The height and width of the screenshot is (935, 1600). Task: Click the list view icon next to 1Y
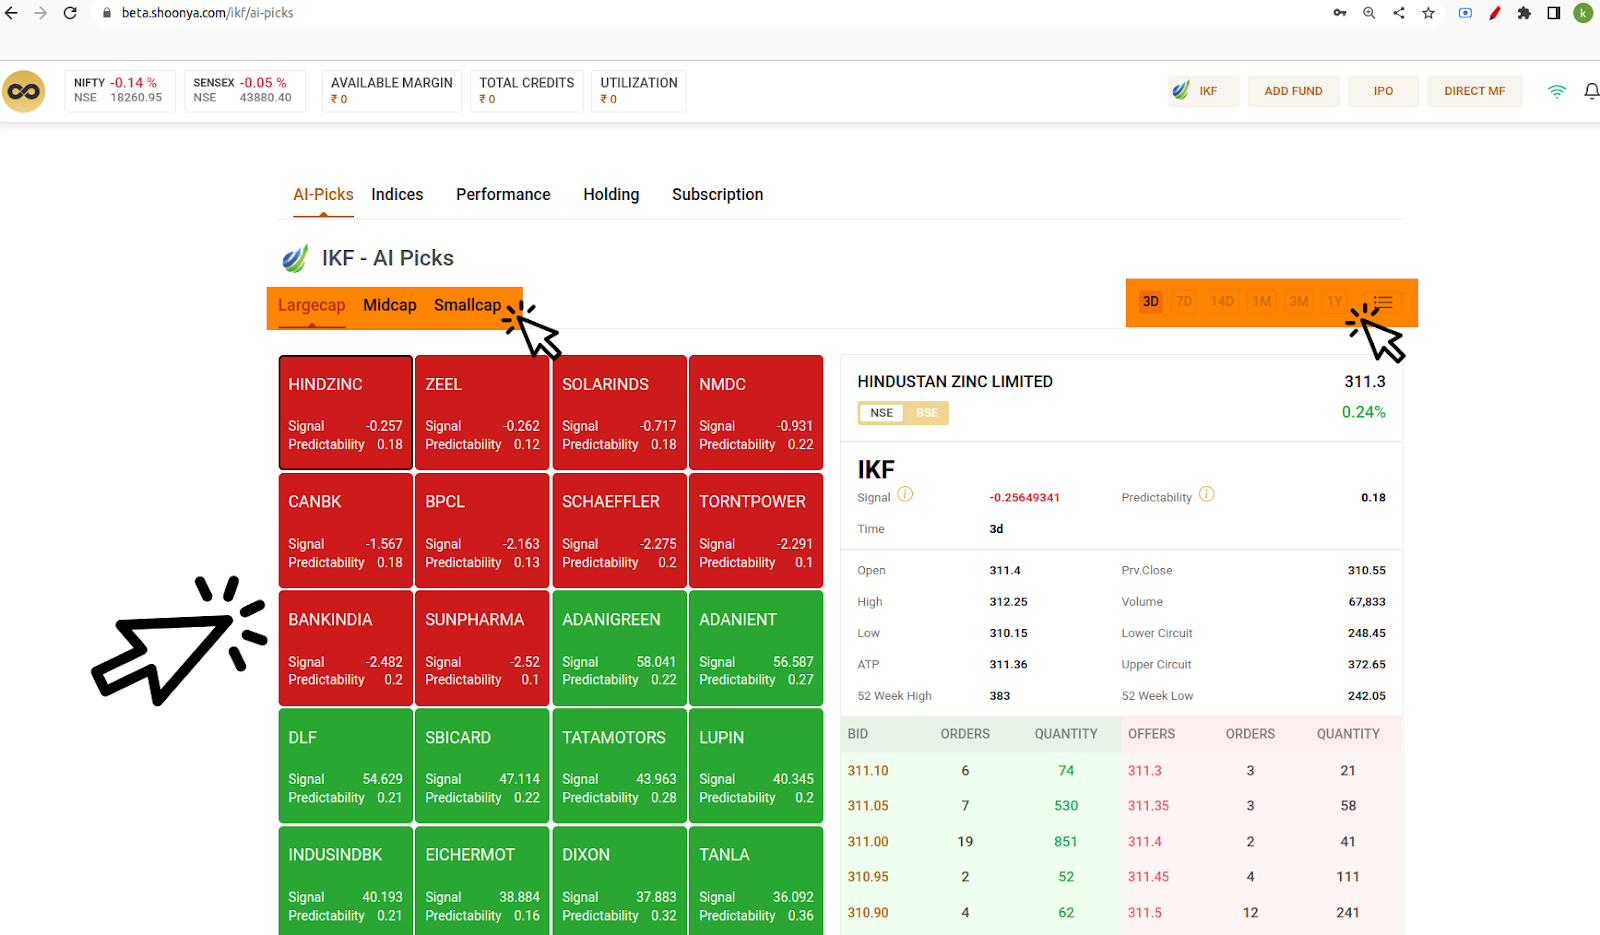[1383, 301]
